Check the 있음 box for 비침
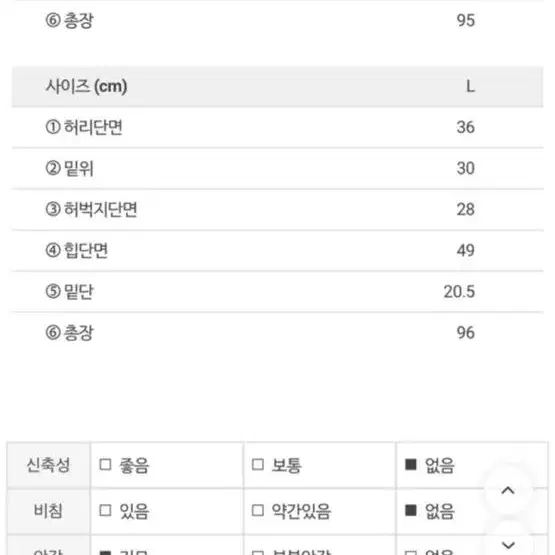The width and height of the screenshot is (555, 555). click(x=105, y=510)
